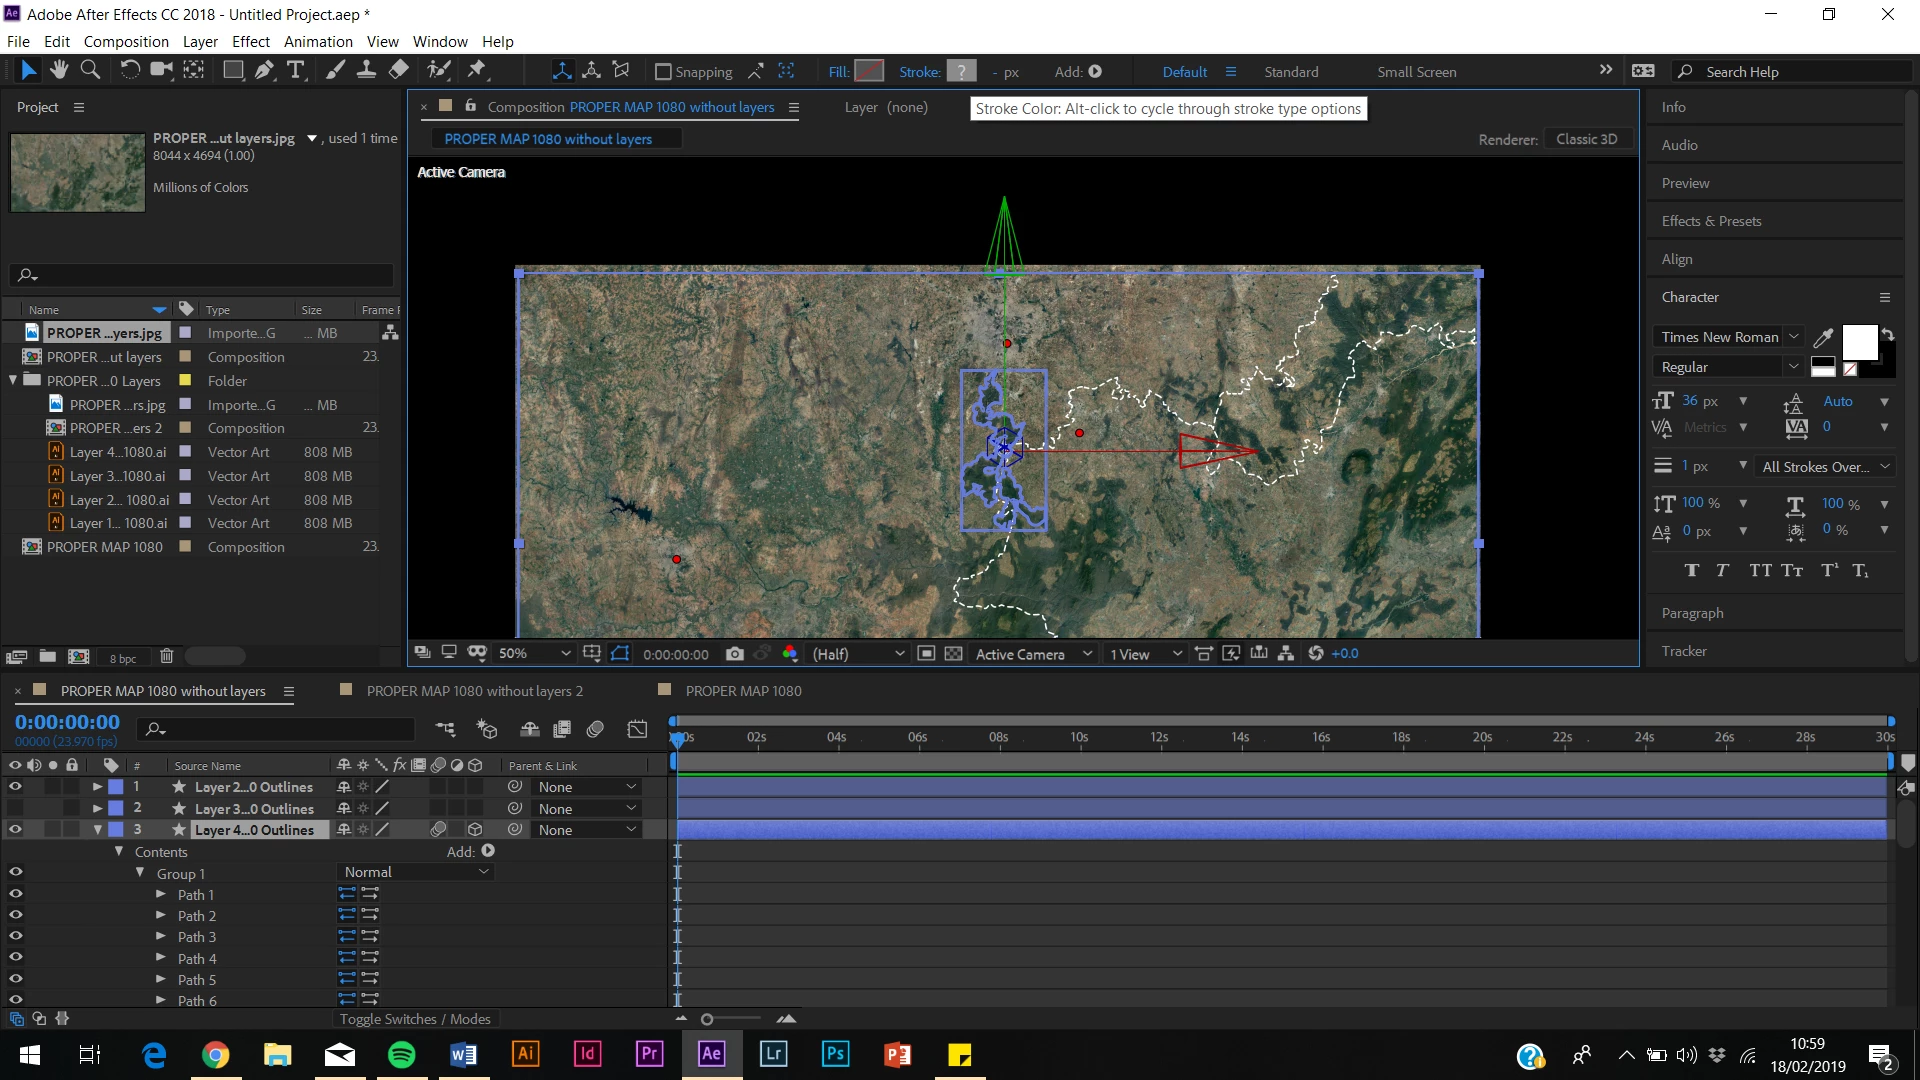Collapse the Group 1 disclosure triangle
1920x1080 pixels.
point(140,873)
